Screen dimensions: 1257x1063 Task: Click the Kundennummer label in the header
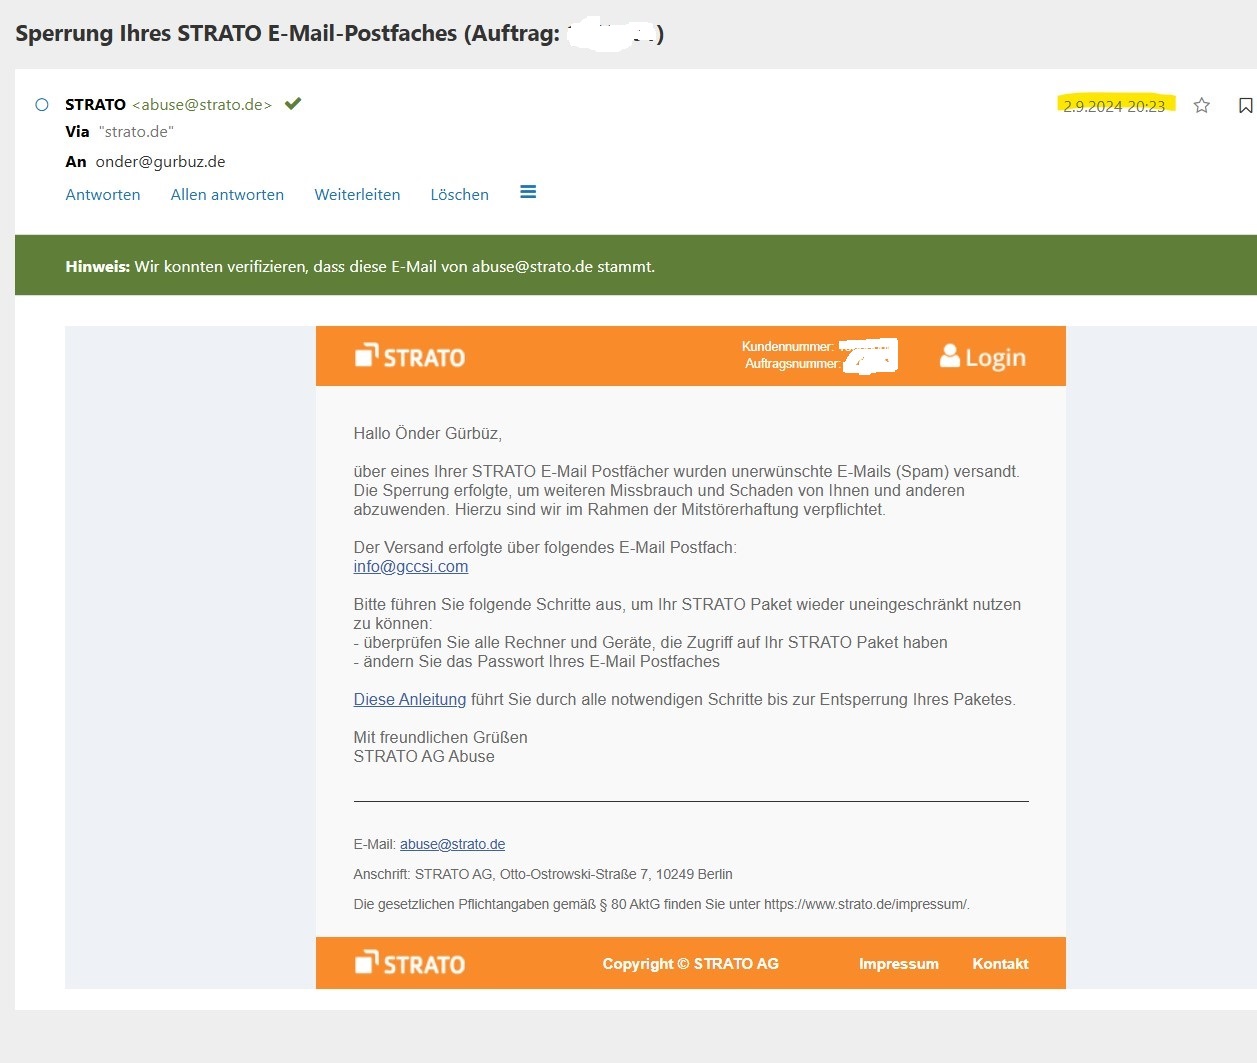click(x=787, y=347)
